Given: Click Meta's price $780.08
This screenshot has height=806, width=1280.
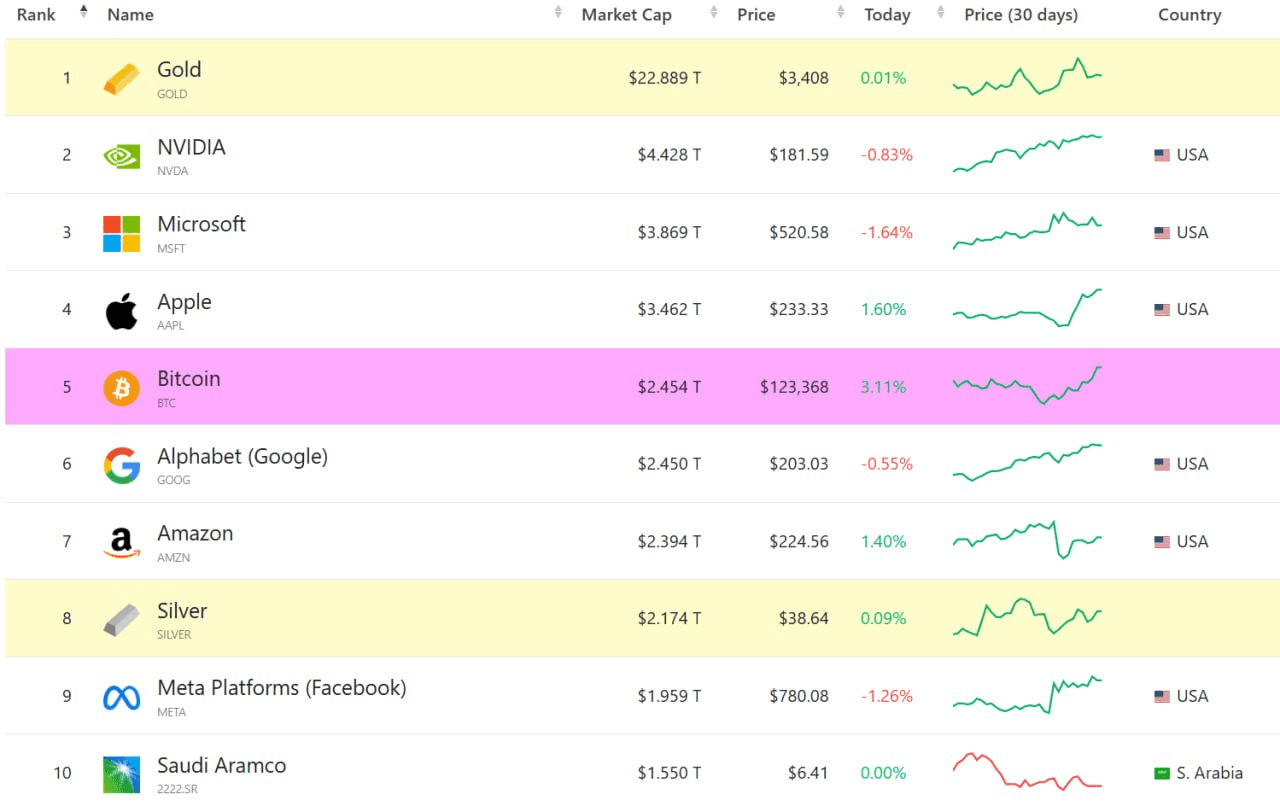Looking at the screenshot, I should point(799,696).
